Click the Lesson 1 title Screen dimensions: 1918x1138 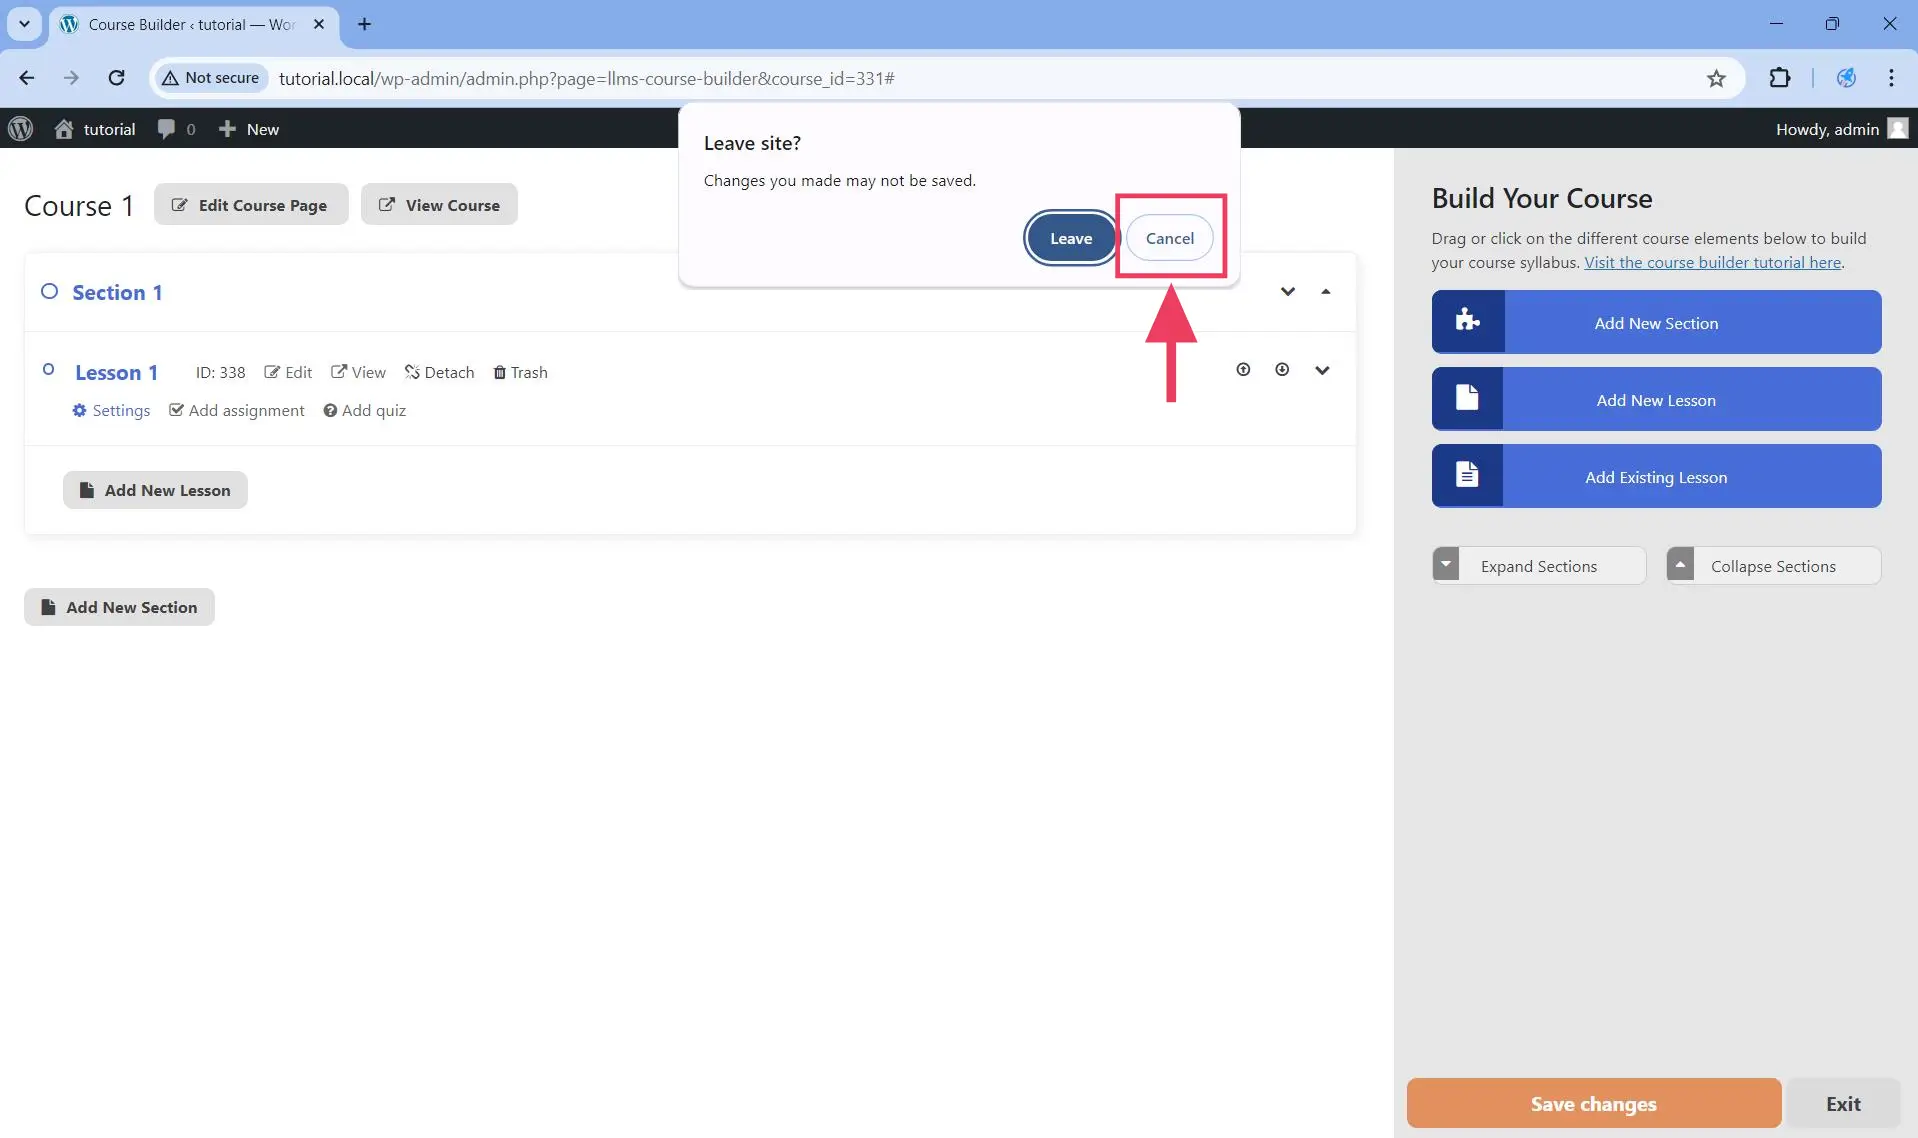[x=116, y=372]
